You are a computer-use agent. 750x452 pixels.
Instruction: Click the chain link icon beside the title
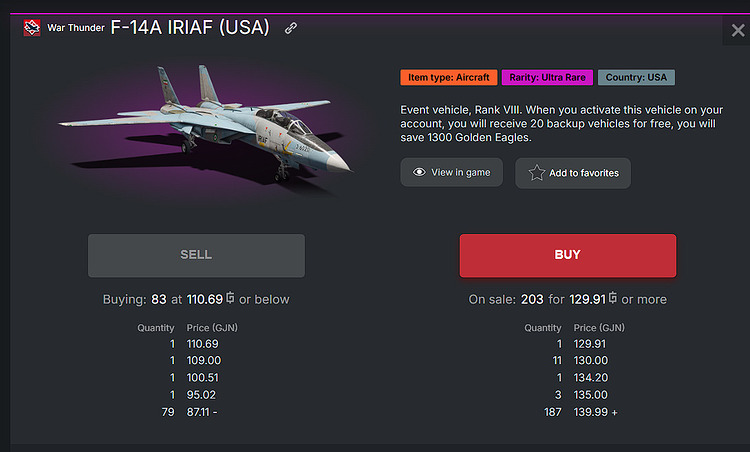coord(291,28)
